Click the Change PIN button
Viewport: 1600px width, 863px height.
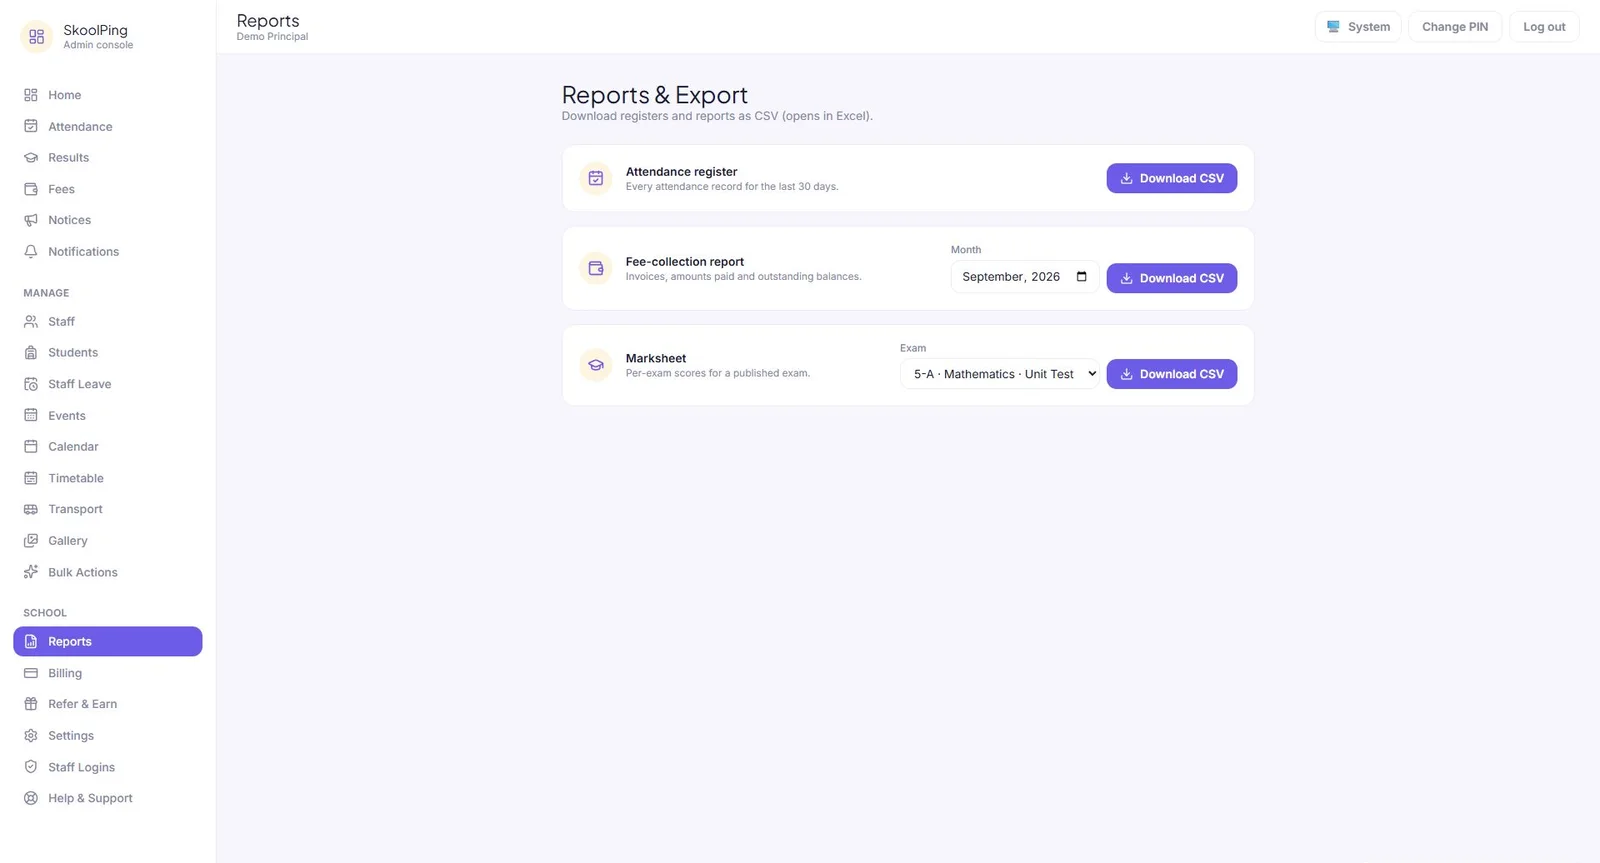pyautogui.click(x=1455, y=27)
